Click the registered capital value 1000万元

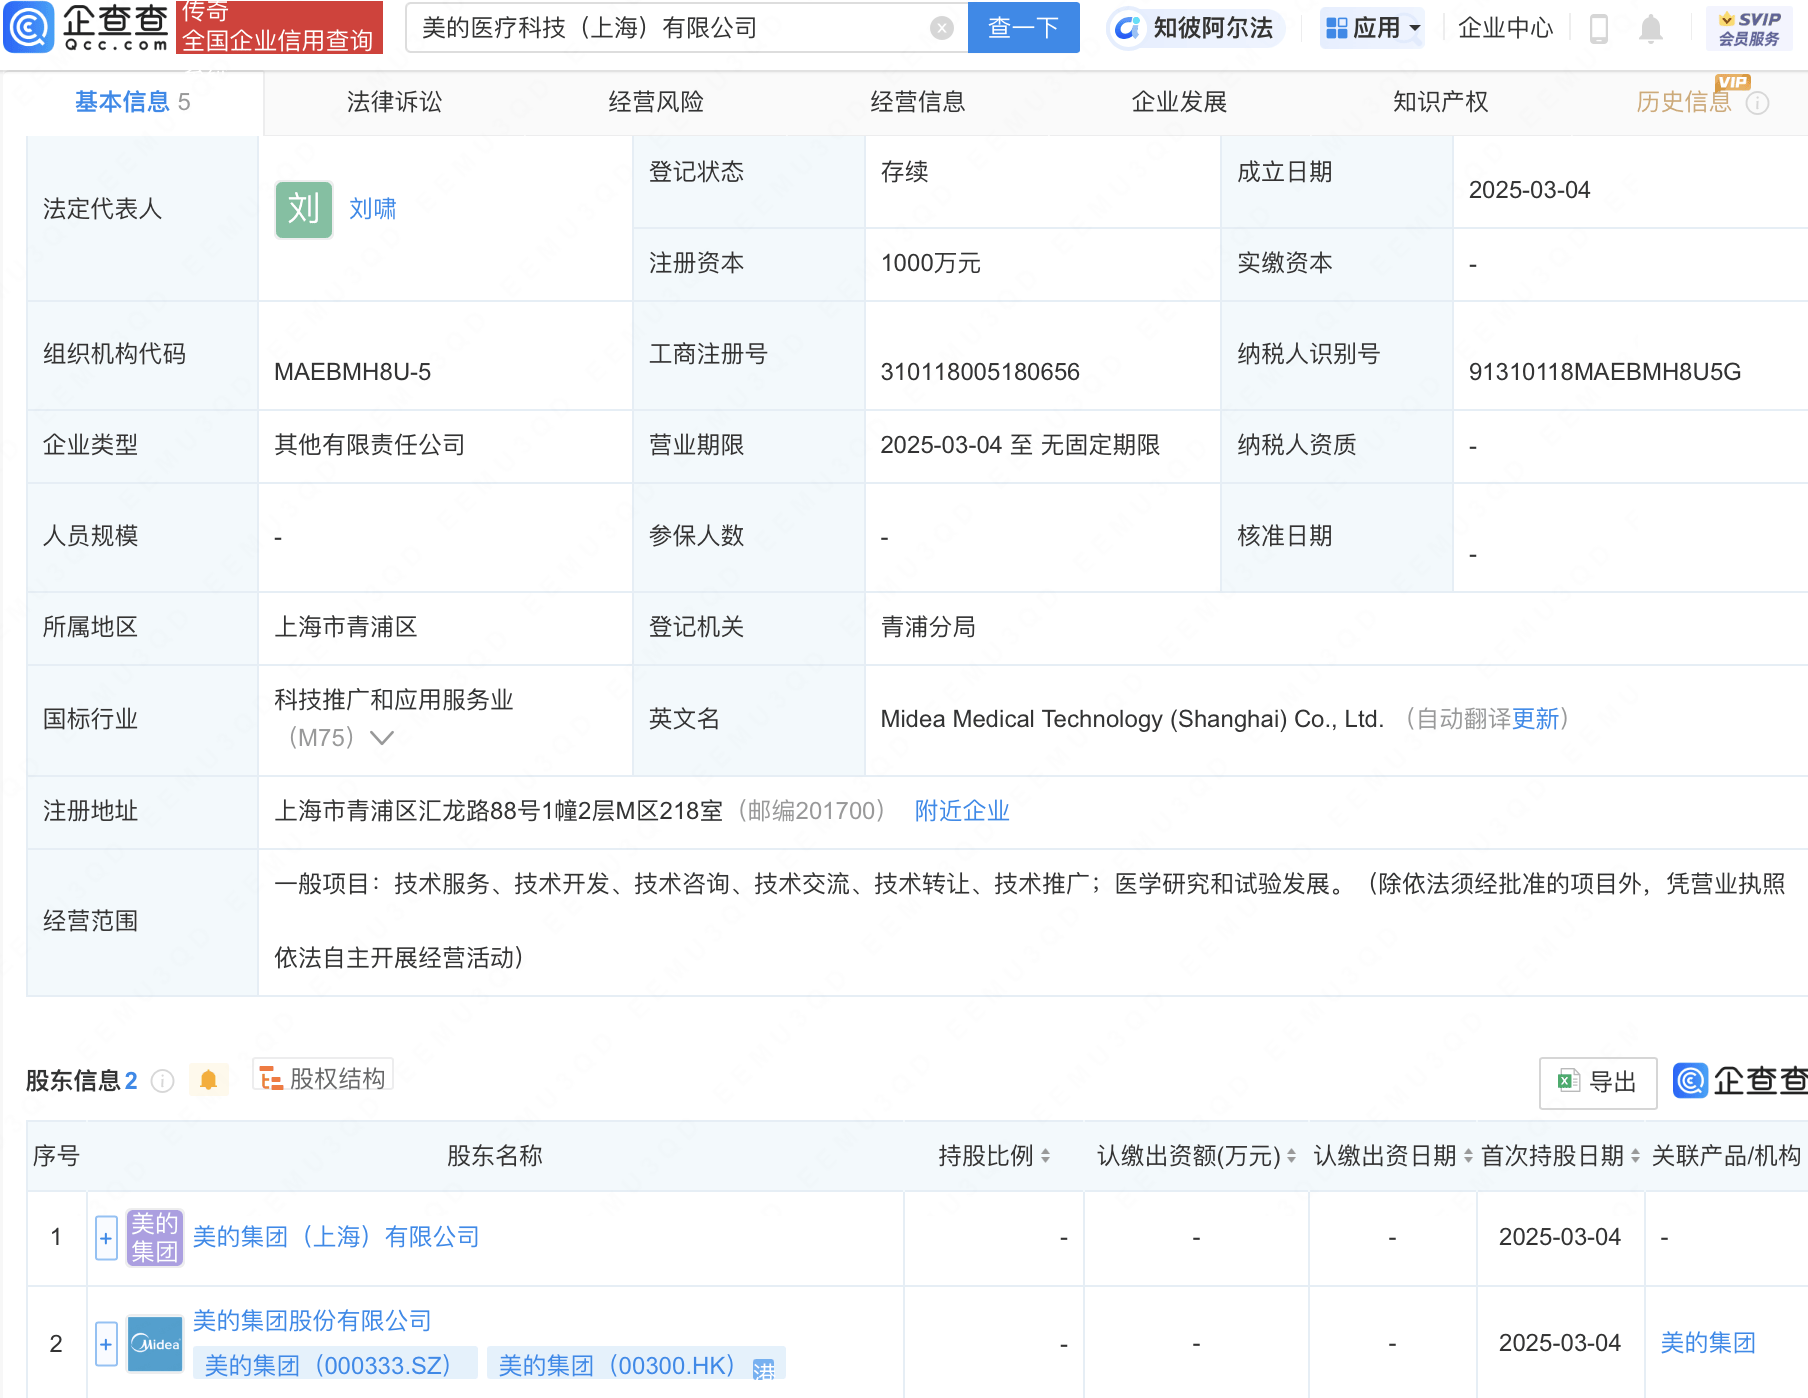930,263
